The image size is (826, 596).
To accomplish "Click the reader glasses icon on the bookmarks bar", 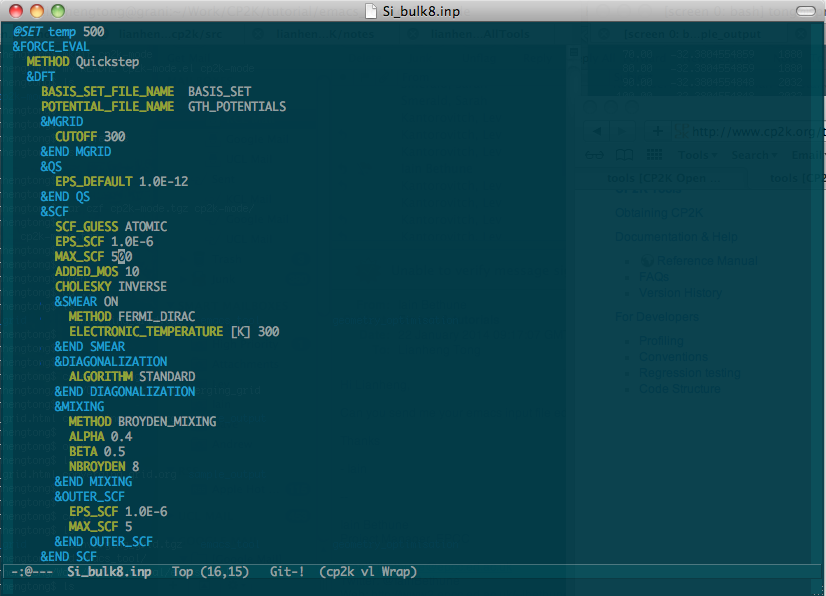I will pos(594,154).
